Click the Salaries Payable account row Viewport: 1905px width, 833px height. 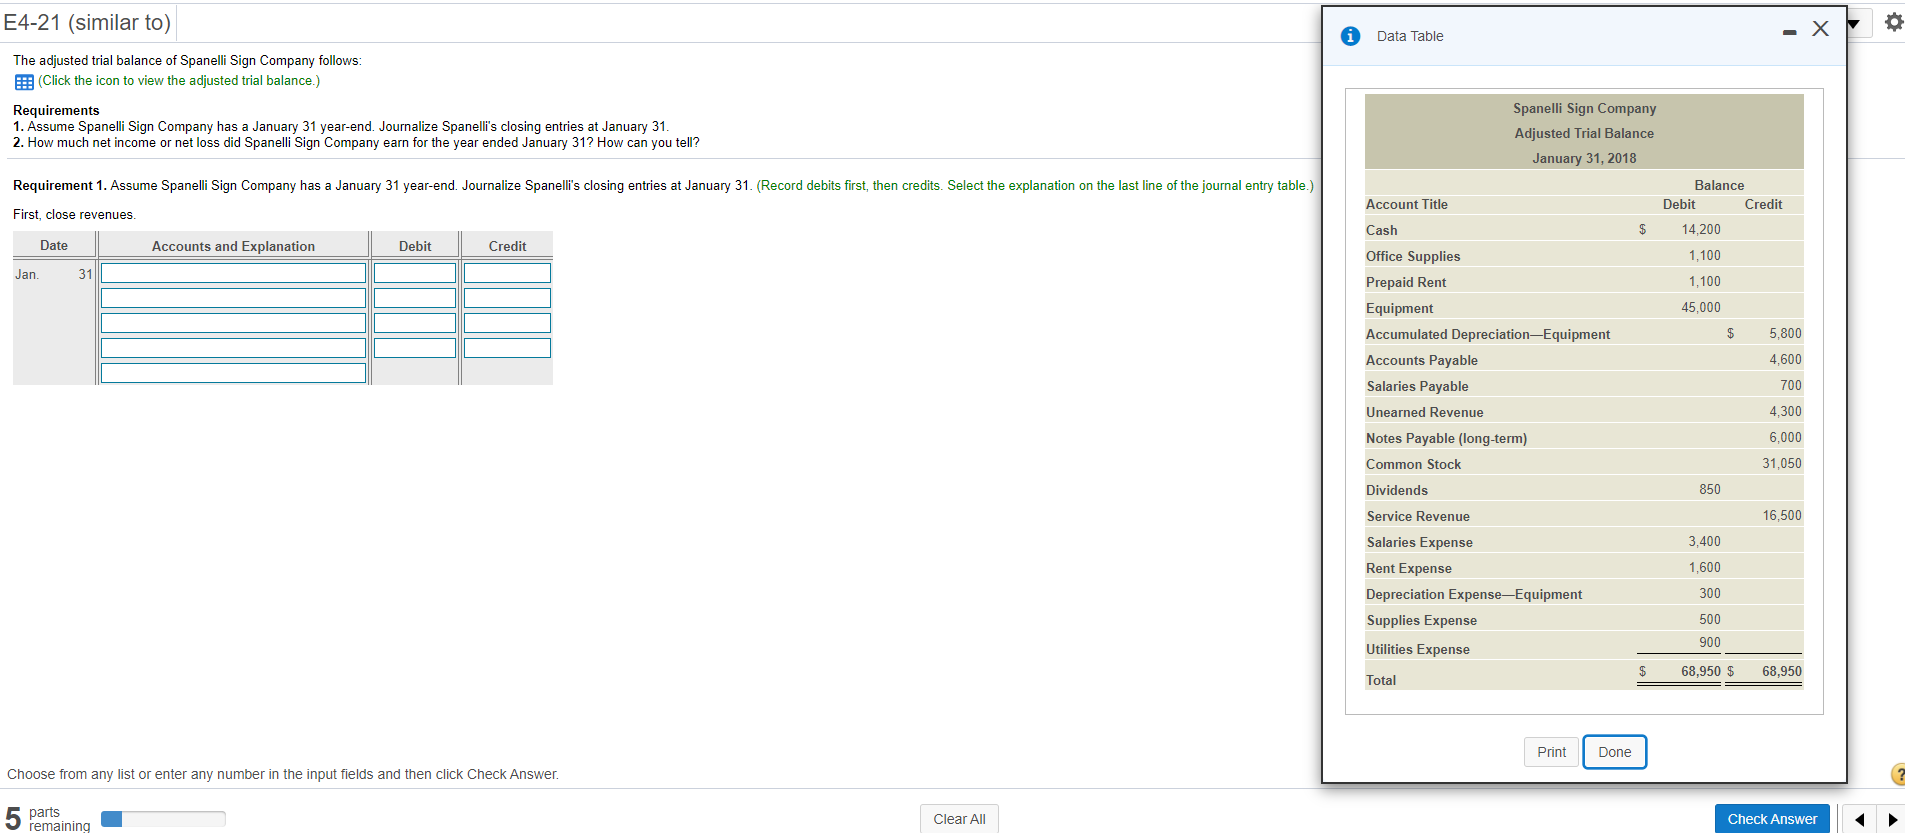pos(1584,386)
